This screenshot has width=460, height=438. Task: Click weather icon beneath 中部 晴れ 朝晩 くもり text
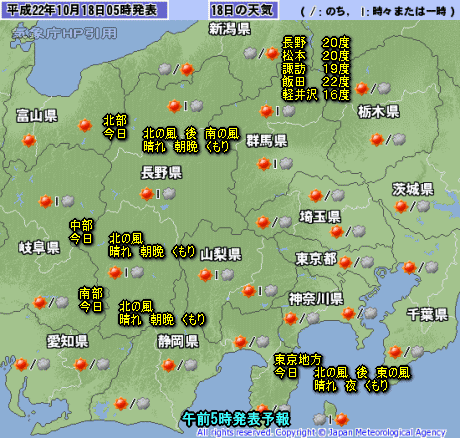coord(126,272)
